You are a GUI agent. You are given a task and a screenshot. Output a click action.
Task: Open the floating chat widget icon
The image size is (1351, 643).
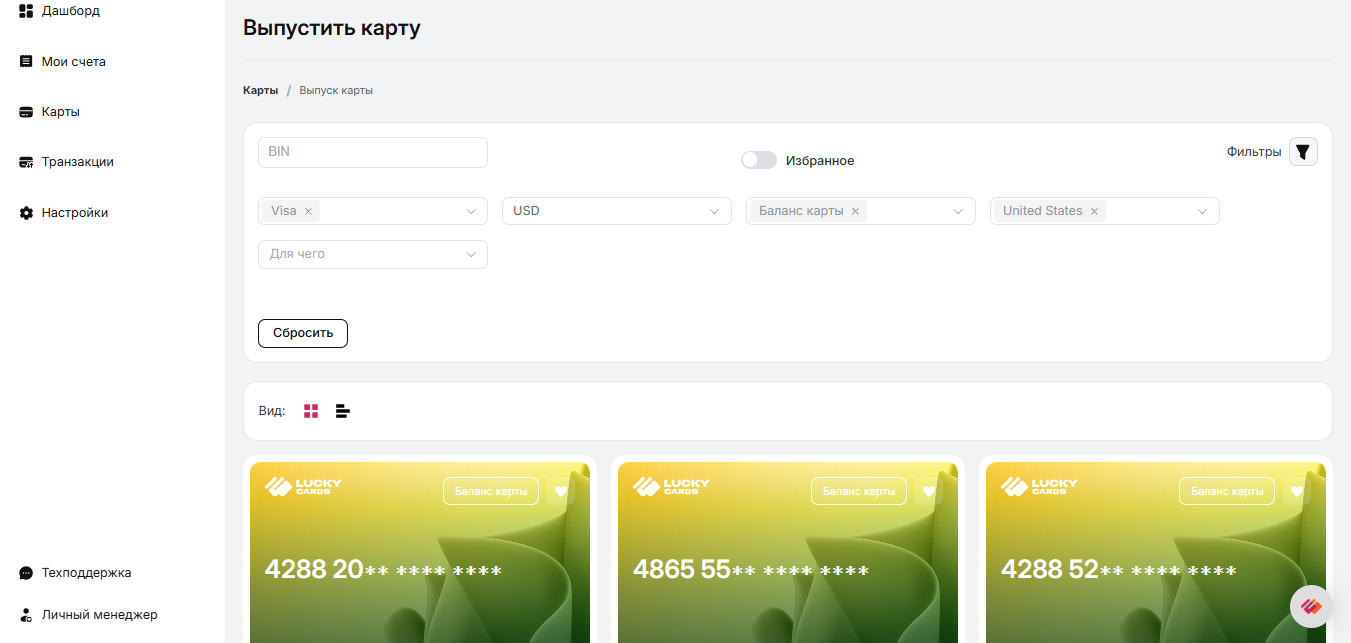click(x=1311, y=606)
